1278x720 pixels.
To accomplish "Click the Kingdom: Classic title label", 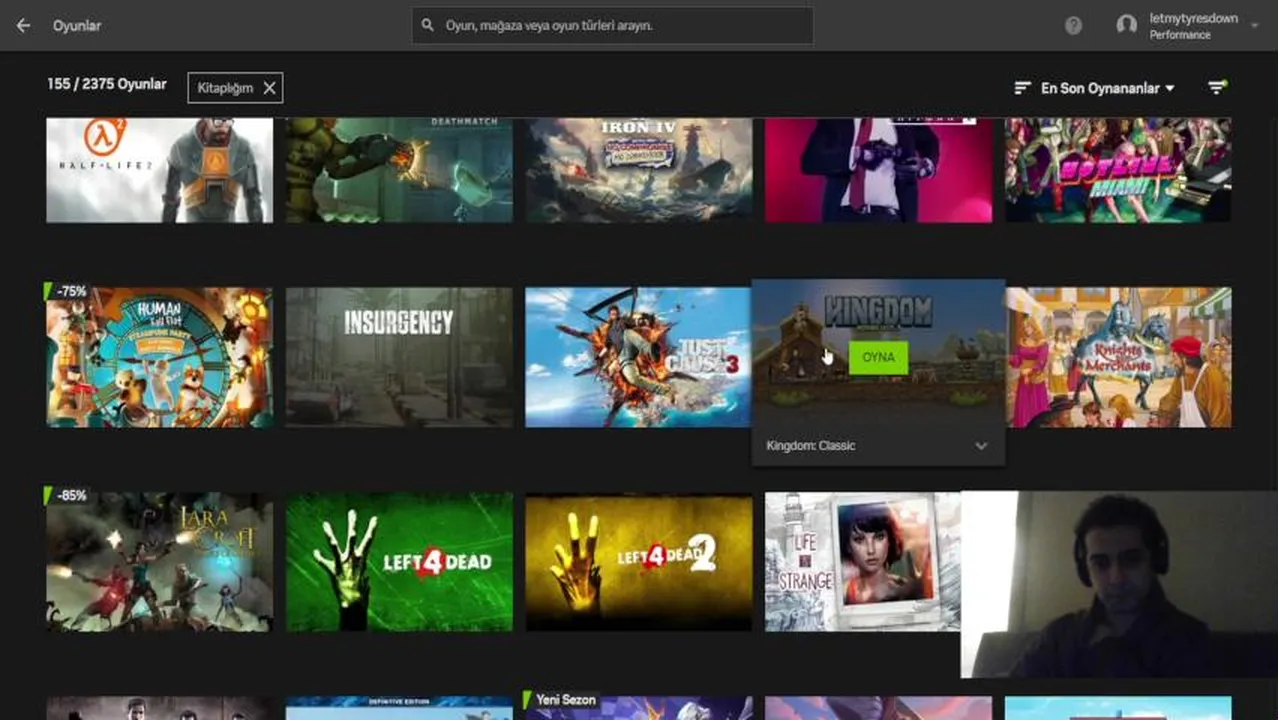I will pos(811,446).
